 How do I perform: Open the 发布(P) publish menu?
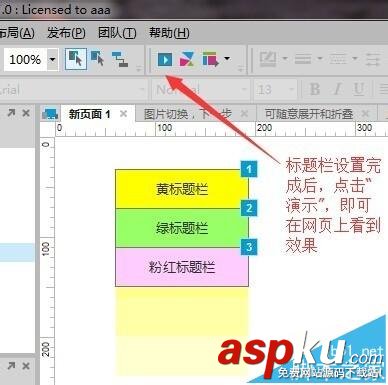[x=66, y=33]
